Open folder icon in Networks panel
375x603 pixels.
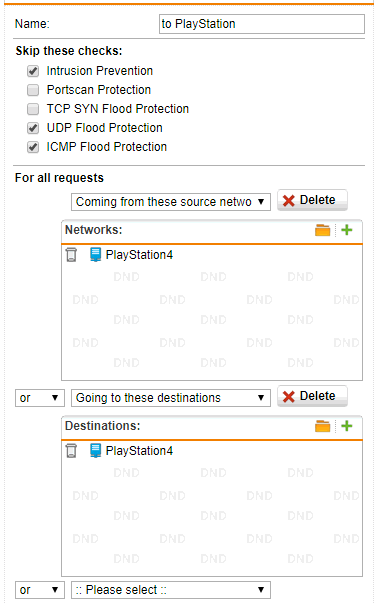[x=322, y=230]
